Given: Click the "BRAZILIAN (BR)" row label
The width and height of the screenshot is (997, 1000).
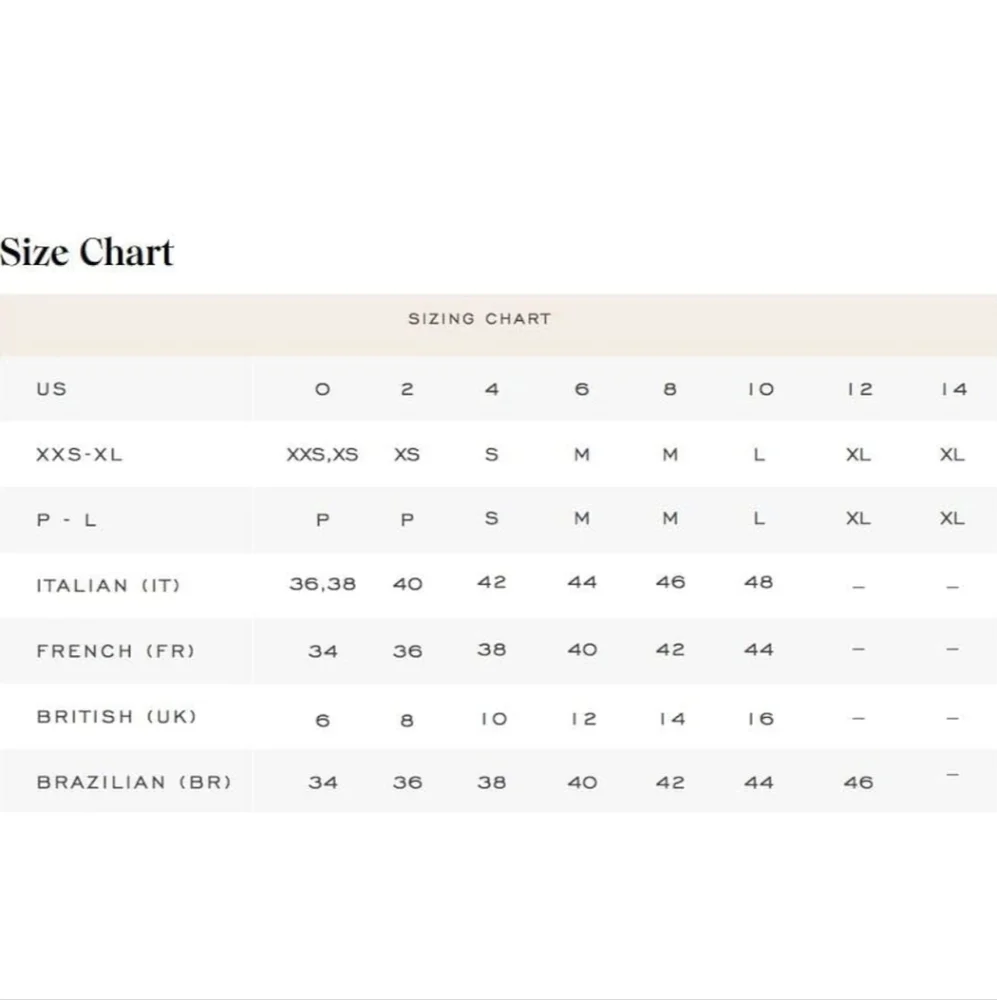Looking at the screenshot, I should pos(134,783).
